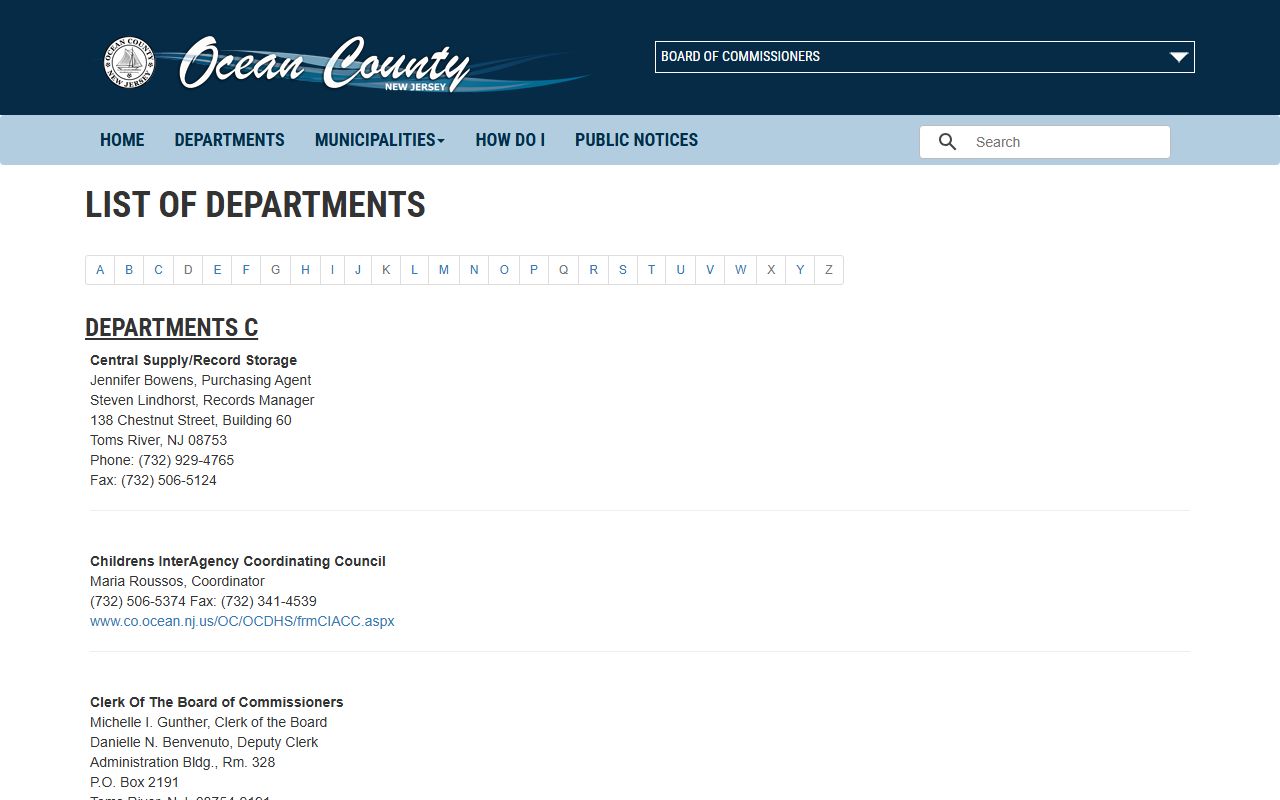Select letter K in alphabet index
The width and height of the screenshot is (1280, 800).
point(386,270)
